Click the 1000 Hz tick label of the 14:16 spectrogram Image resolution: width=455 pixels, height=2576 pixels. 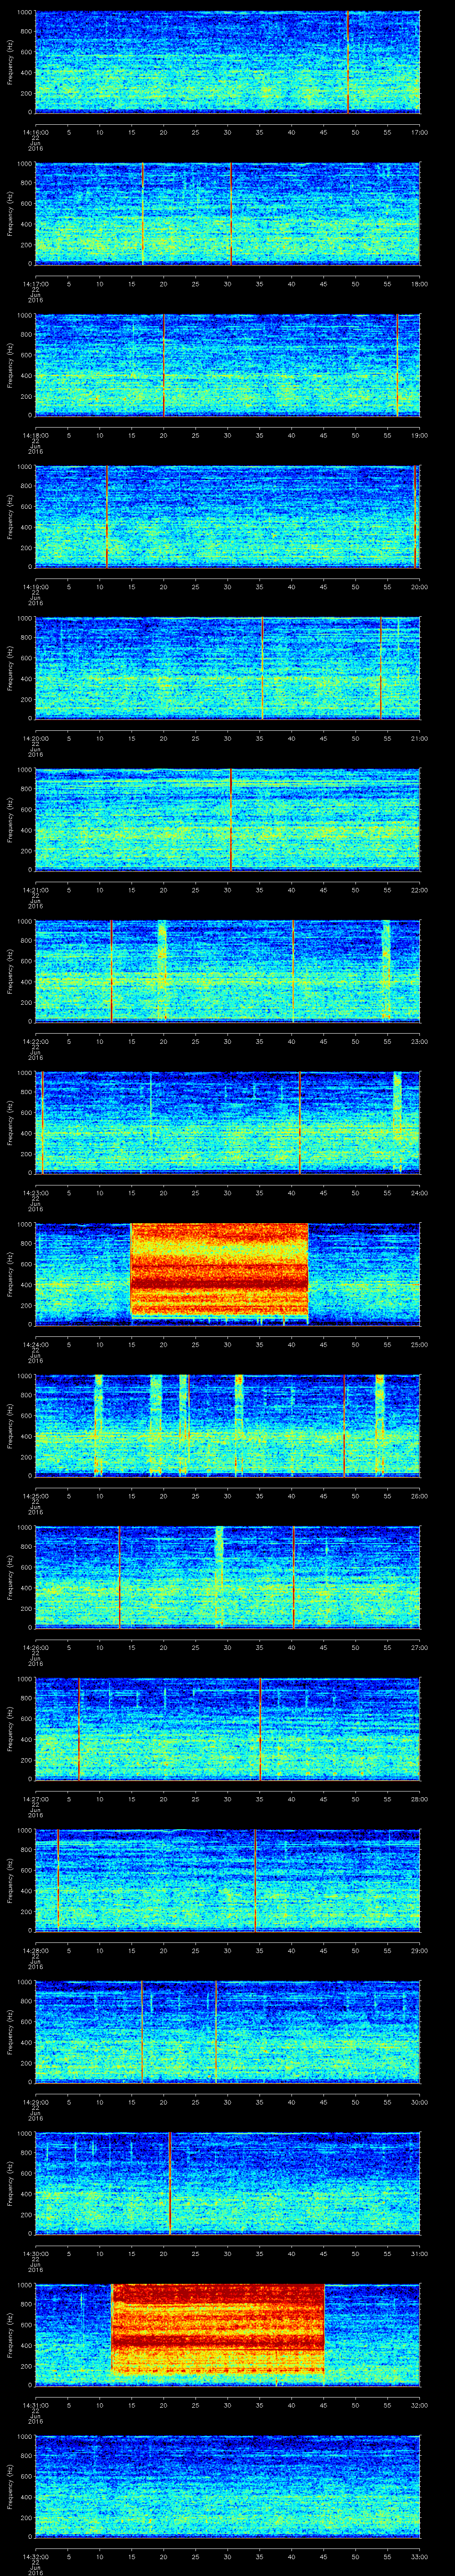point(25,13)
